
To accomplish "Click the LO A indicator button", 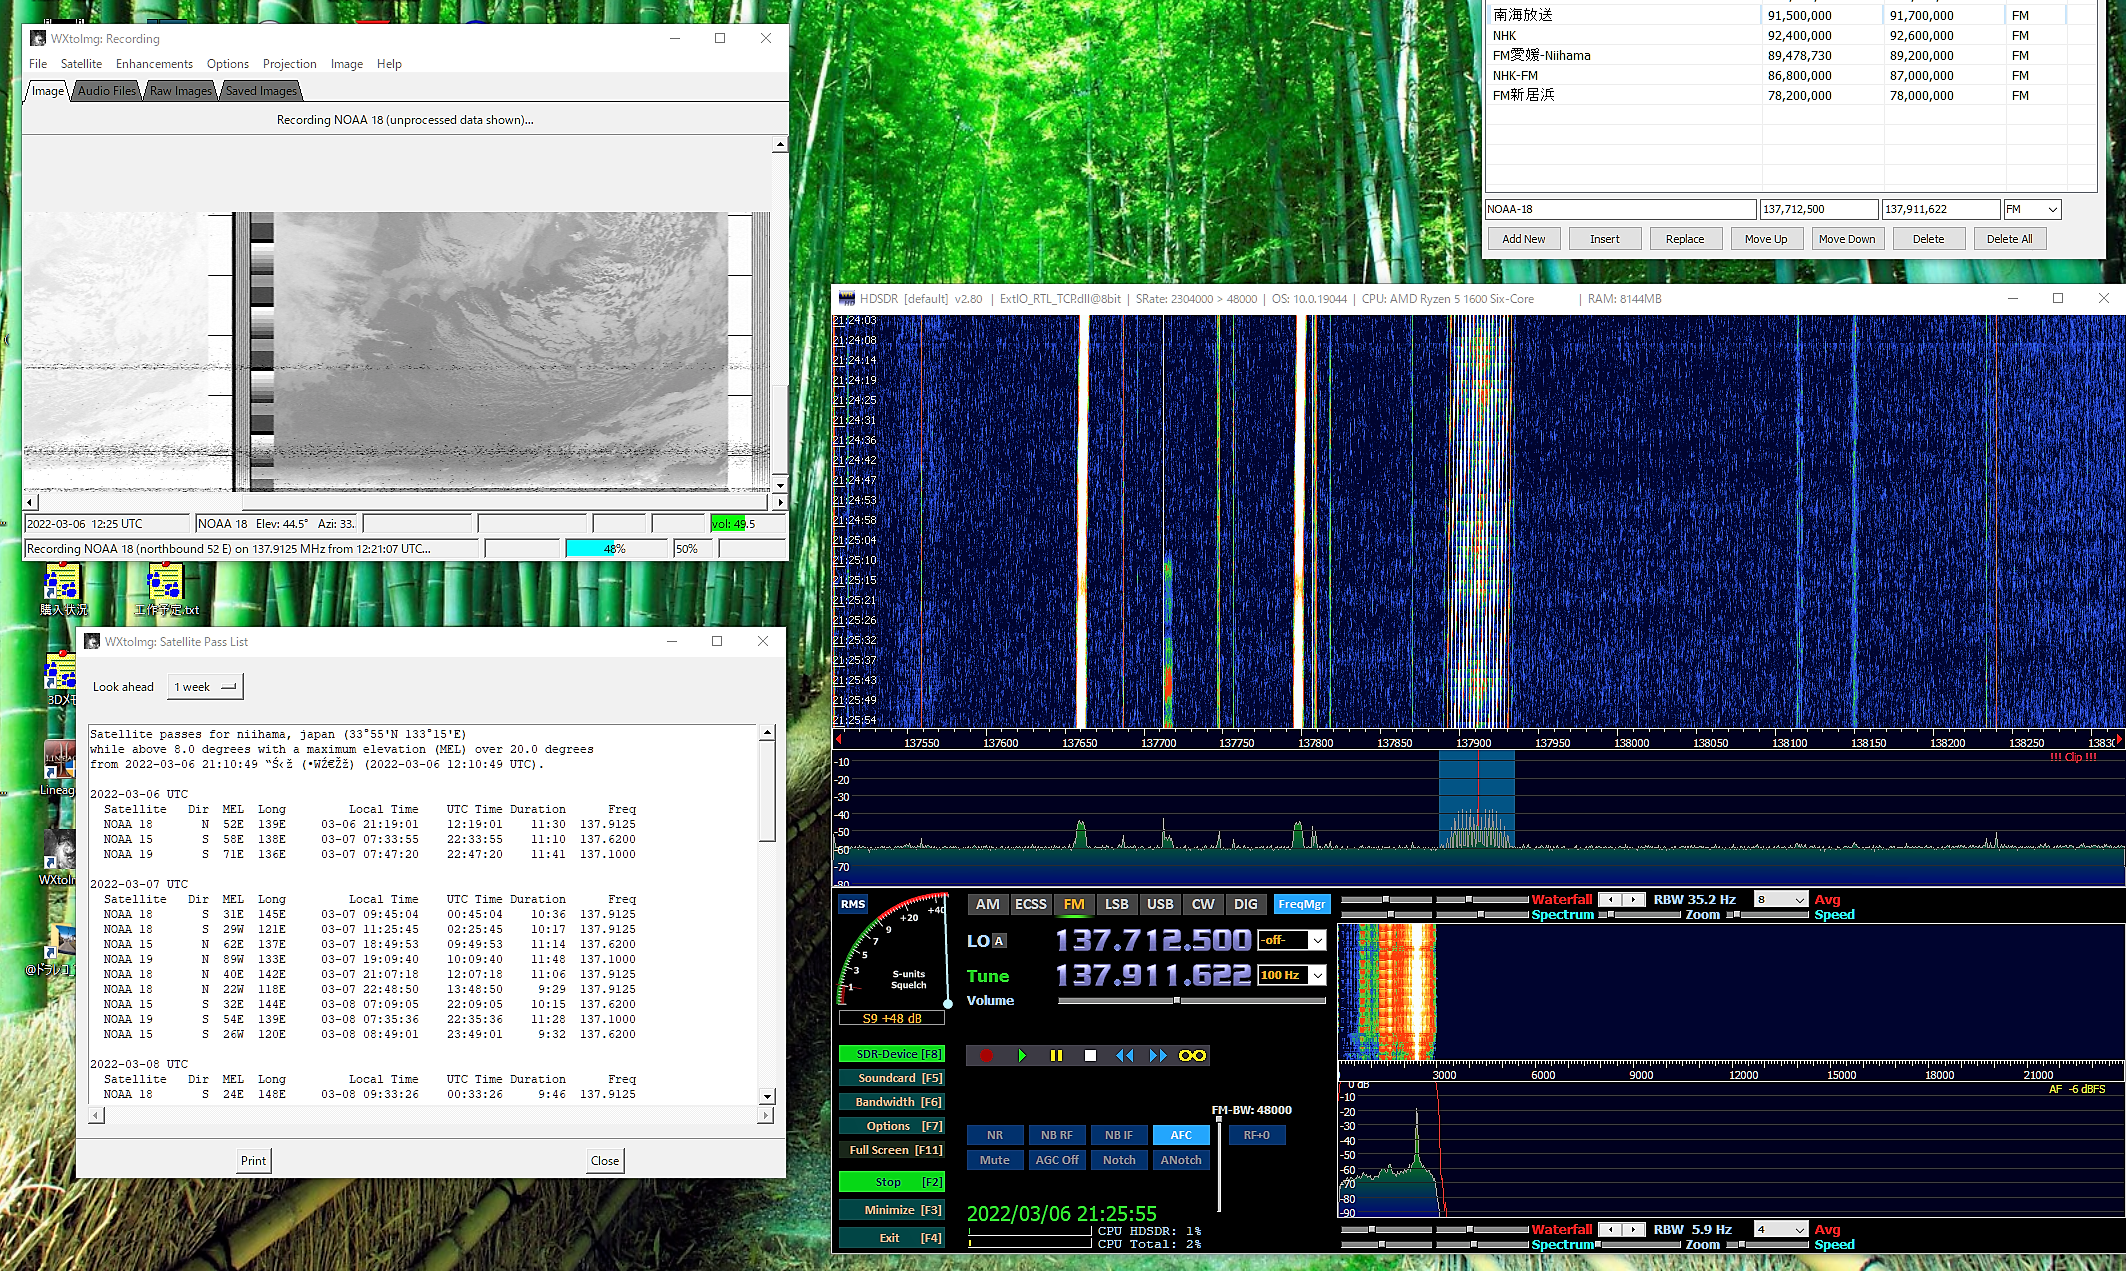I will coord(999,941).
